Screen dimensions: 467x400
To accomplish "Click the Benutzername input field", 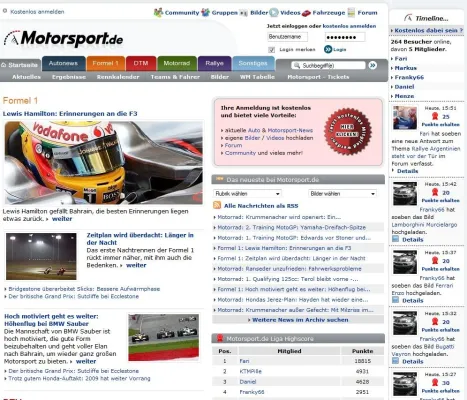I will [287, 37].
